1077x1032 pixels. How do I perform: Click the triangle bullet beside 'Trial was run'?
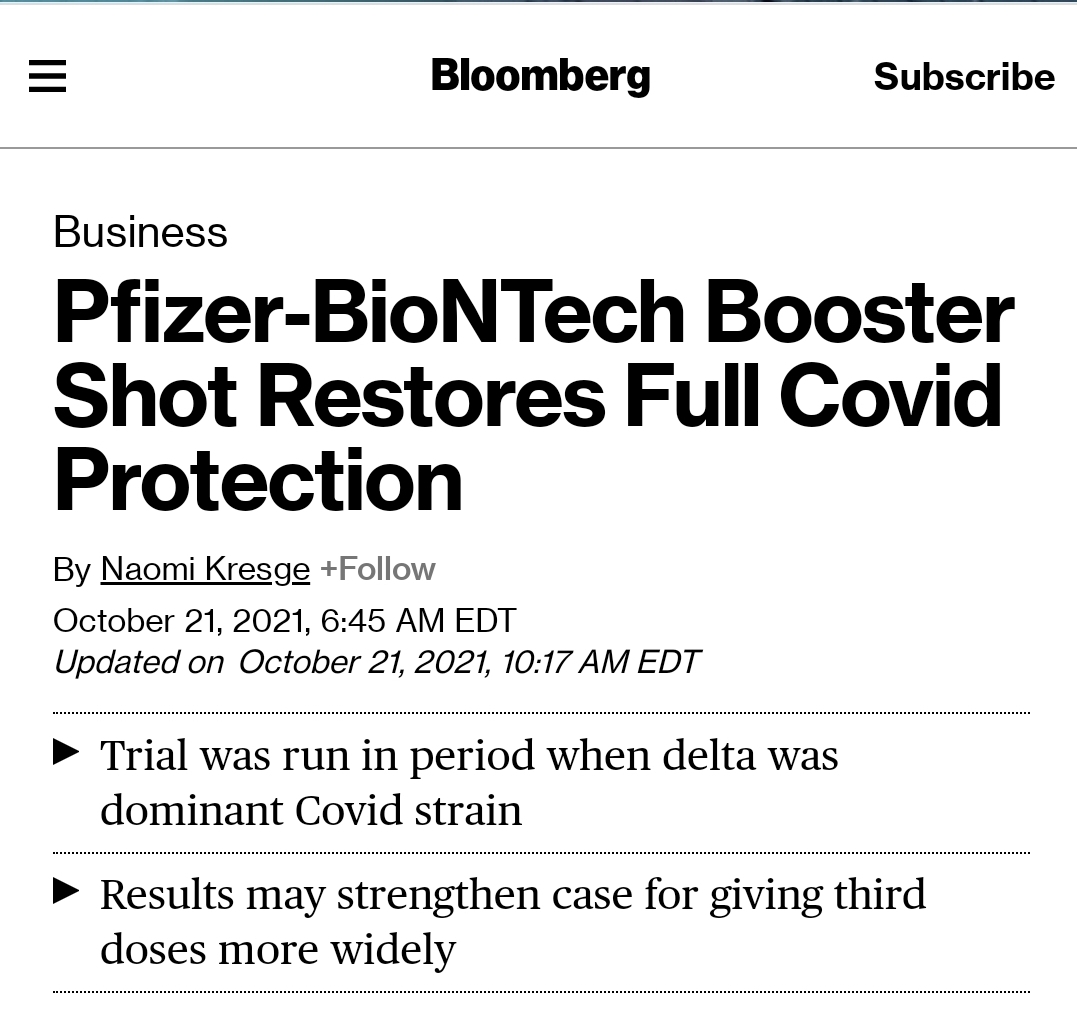[x=66, y=752]
